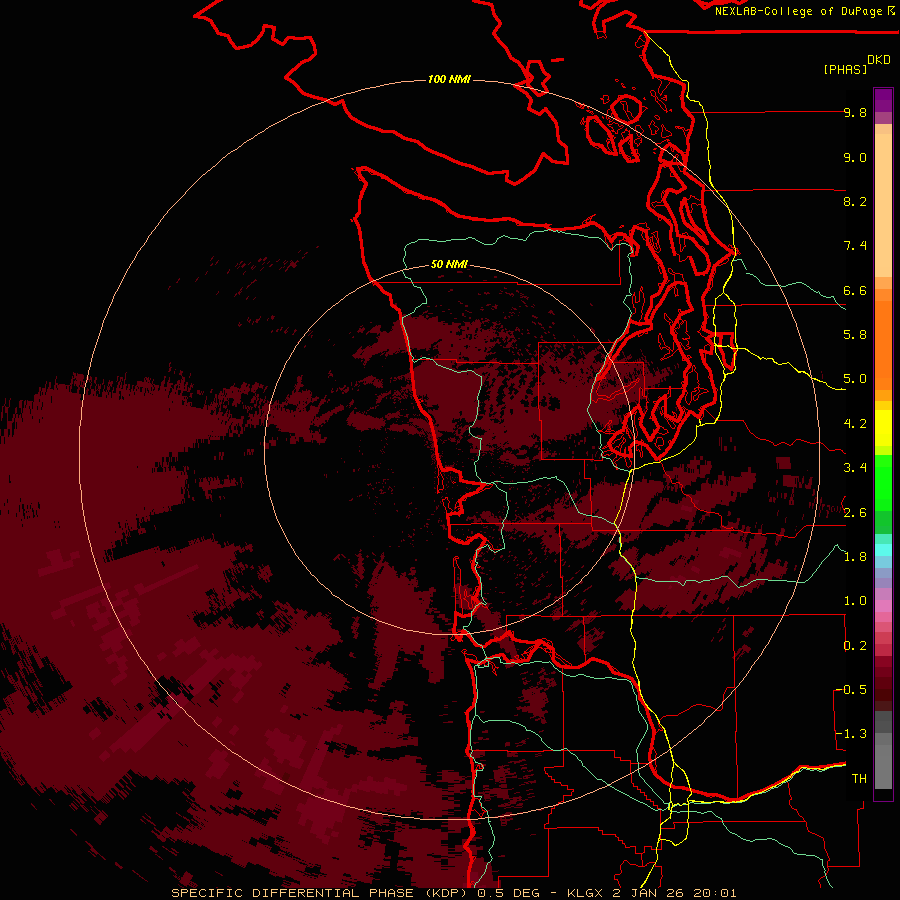Click the orange band of the color bar

tap(883, 344)
